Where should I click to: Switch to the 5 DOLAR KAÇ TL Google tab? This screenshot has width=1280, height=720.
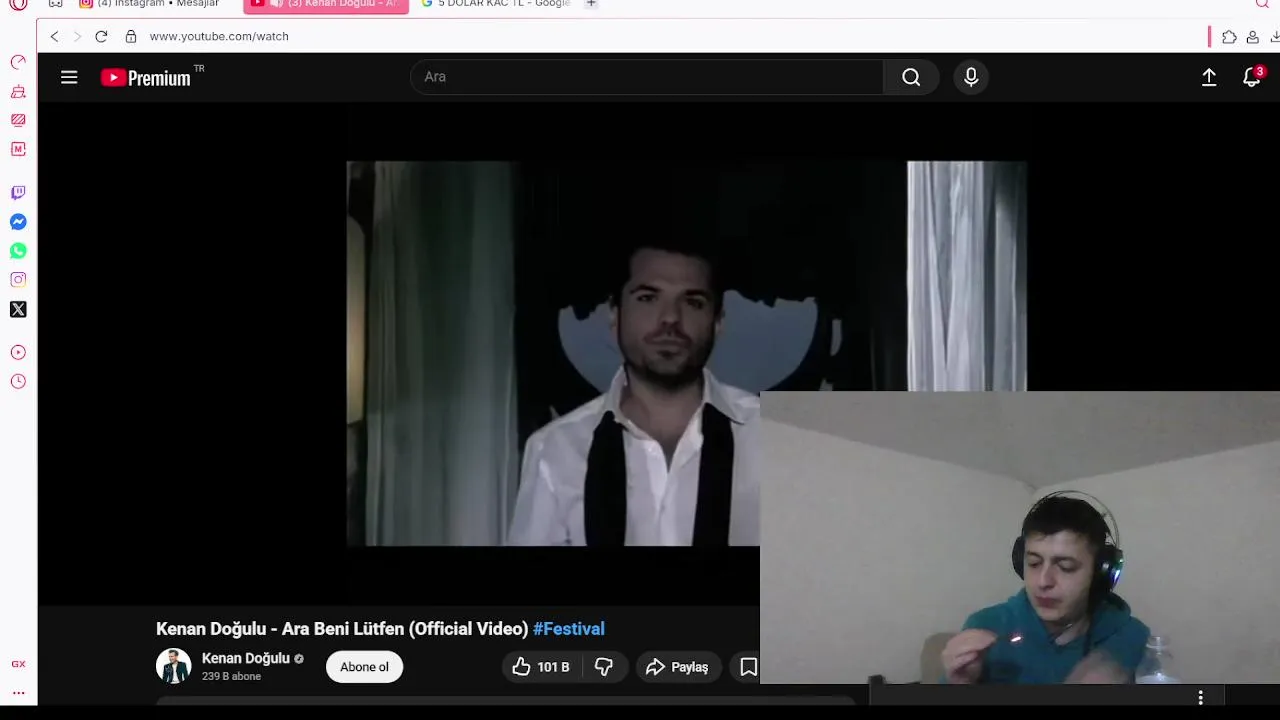(497, 4)
